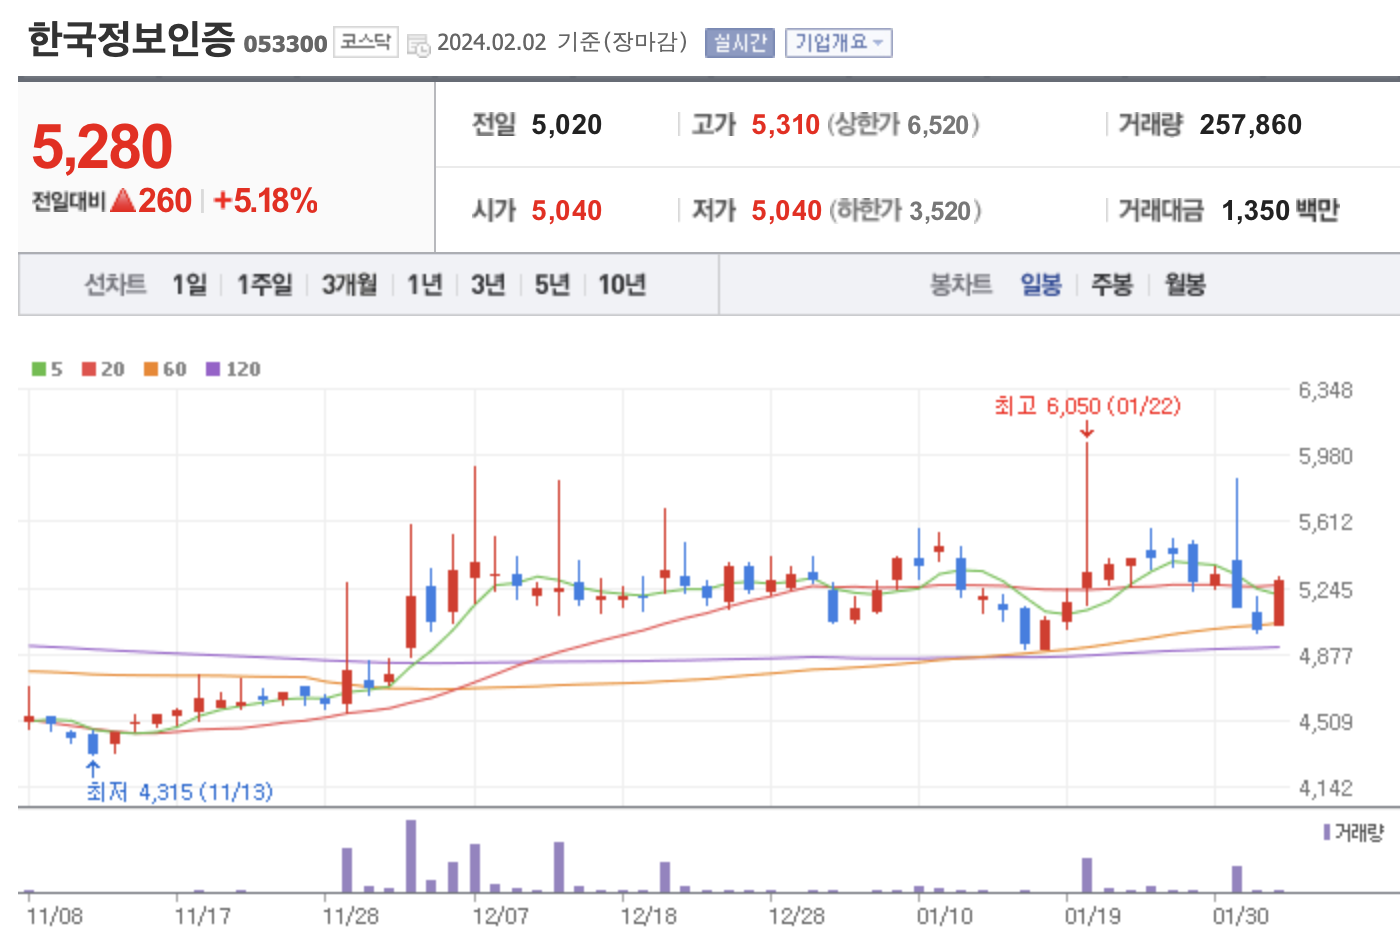Click the 4,142 price axis label
Image resolution: width=1400 pixels, height=942 pixels.
pos(1325,788)
